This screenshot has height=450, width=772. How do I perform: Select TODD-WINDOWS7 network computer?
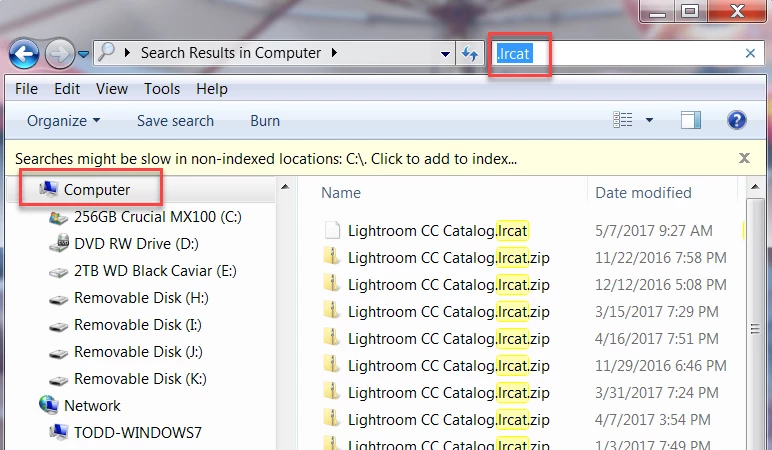138,433
